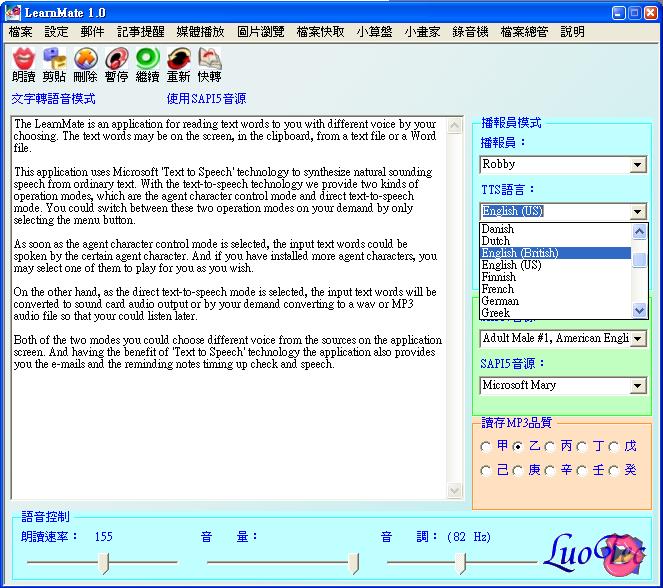Image resolution: width=663 pixels, height=588 pixels.
Task: Click the language list scroll-up arrow
Action: coord(639,231)
